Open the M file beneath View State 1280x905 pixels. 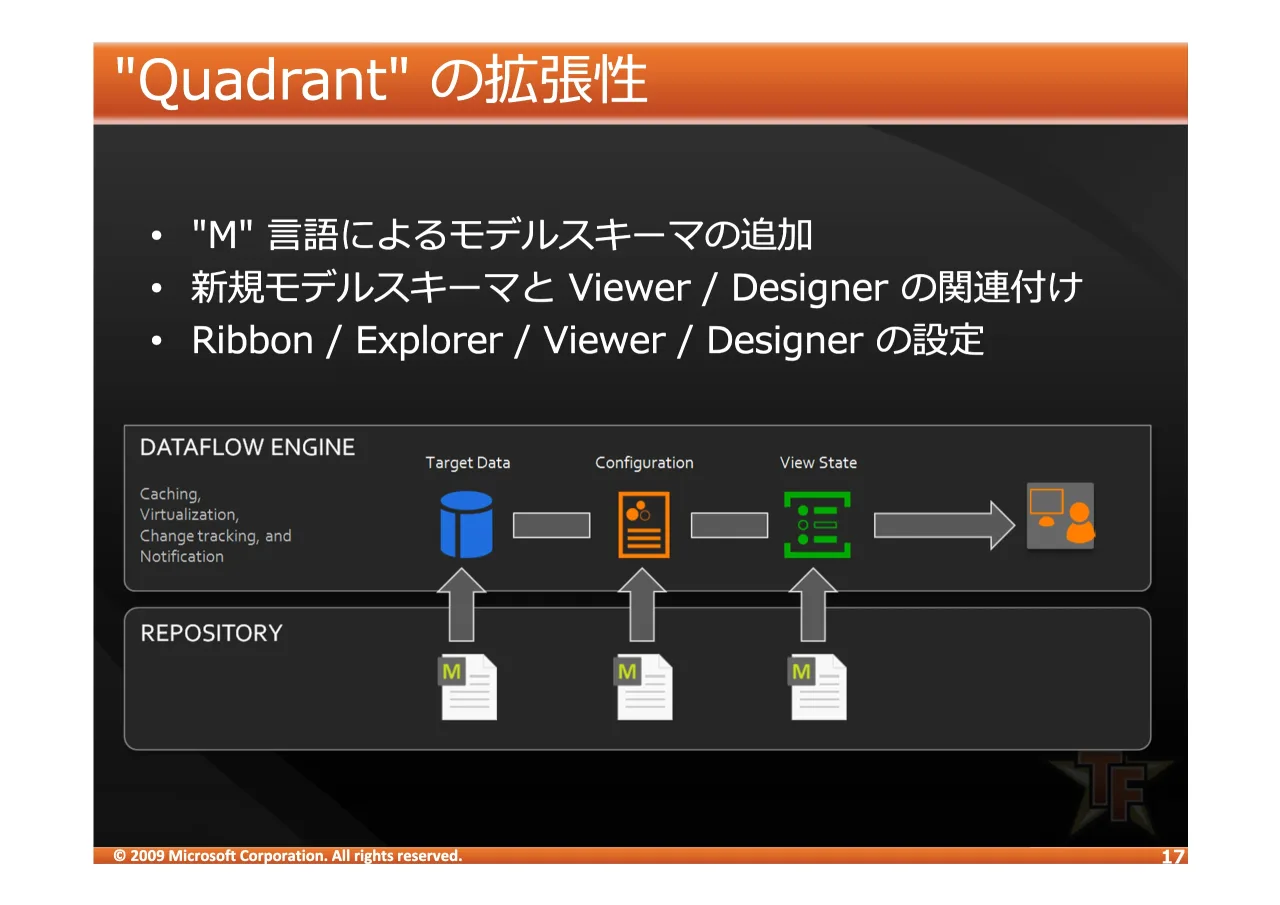coord(818,687)
